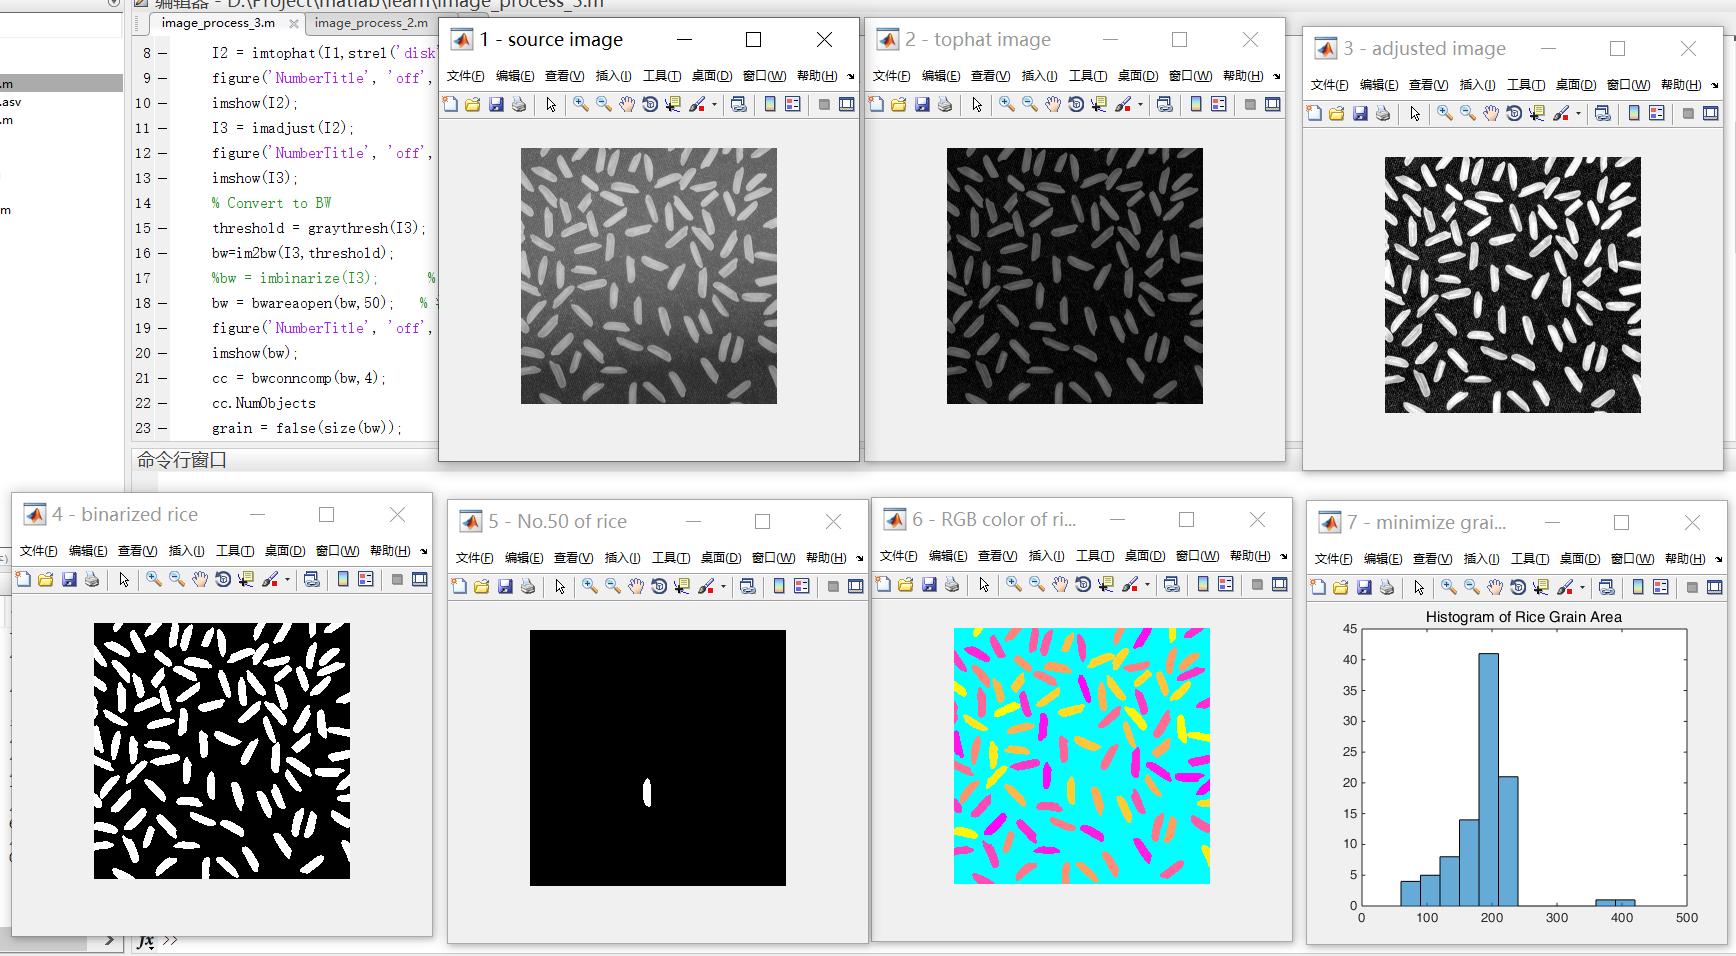Close the image_process_3.m tab
Screen dimensions: 1736x956
pos(293,23)
